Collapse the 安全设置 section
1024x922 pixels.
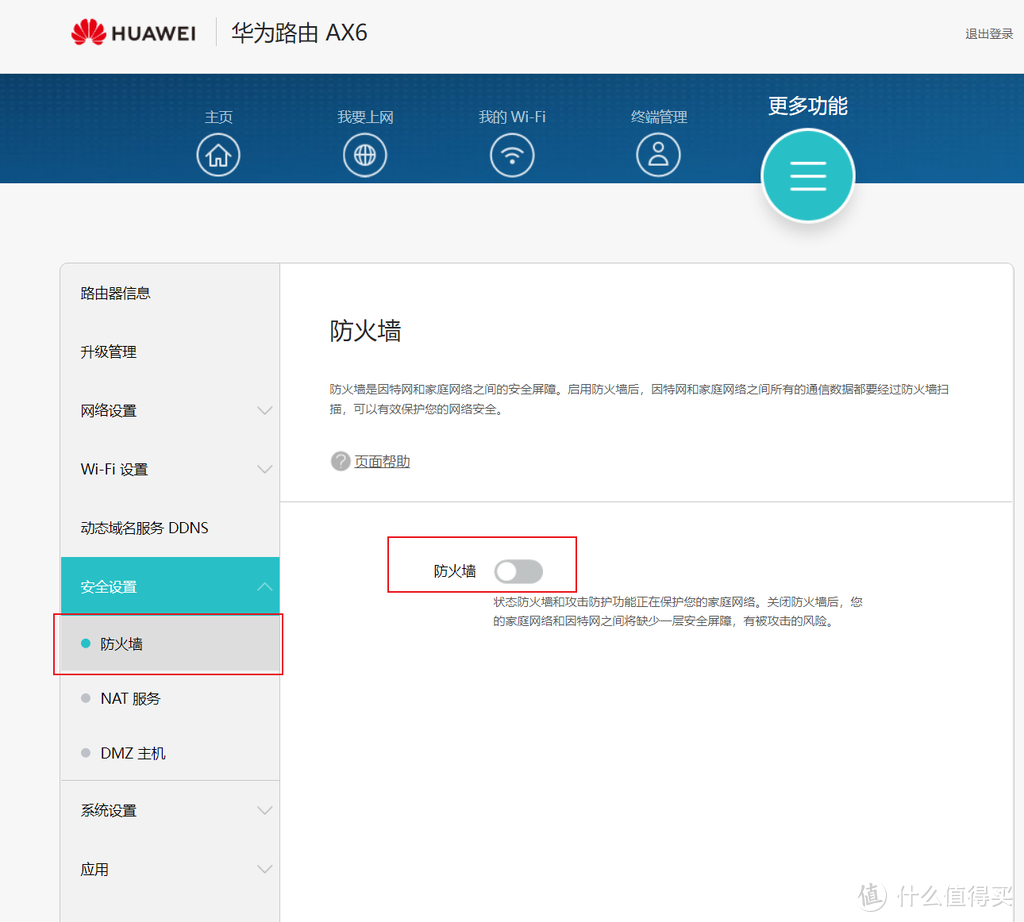point(265,586)
